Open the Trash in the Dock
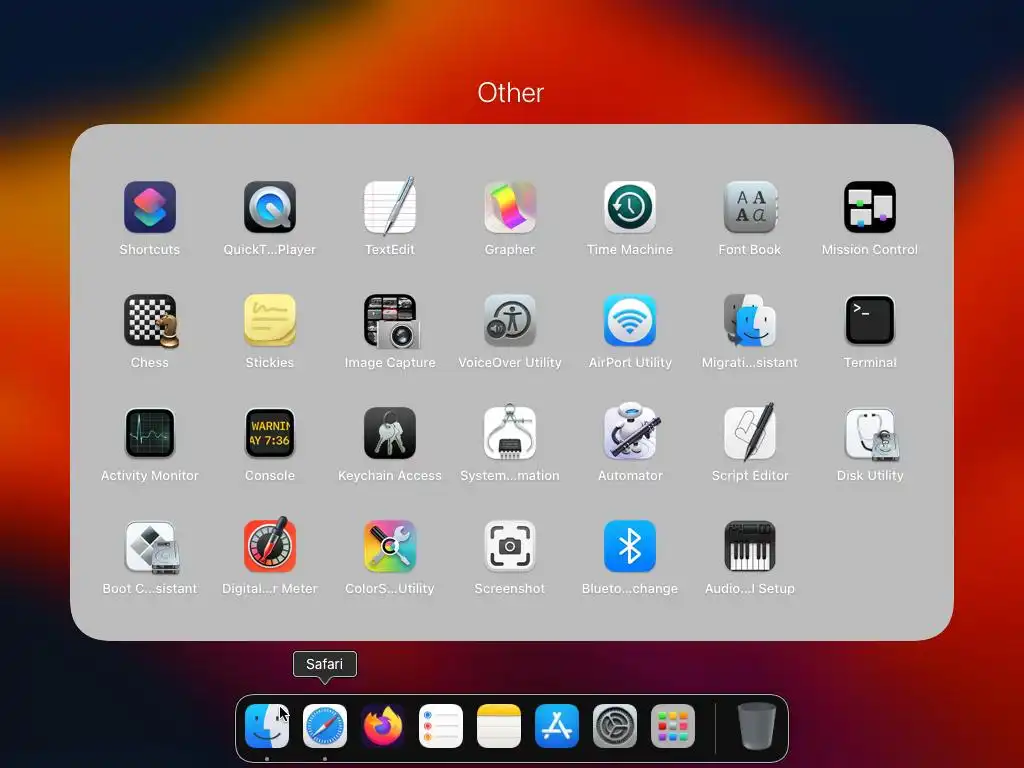Screen dimensions: 1024x768 point(757,726)
